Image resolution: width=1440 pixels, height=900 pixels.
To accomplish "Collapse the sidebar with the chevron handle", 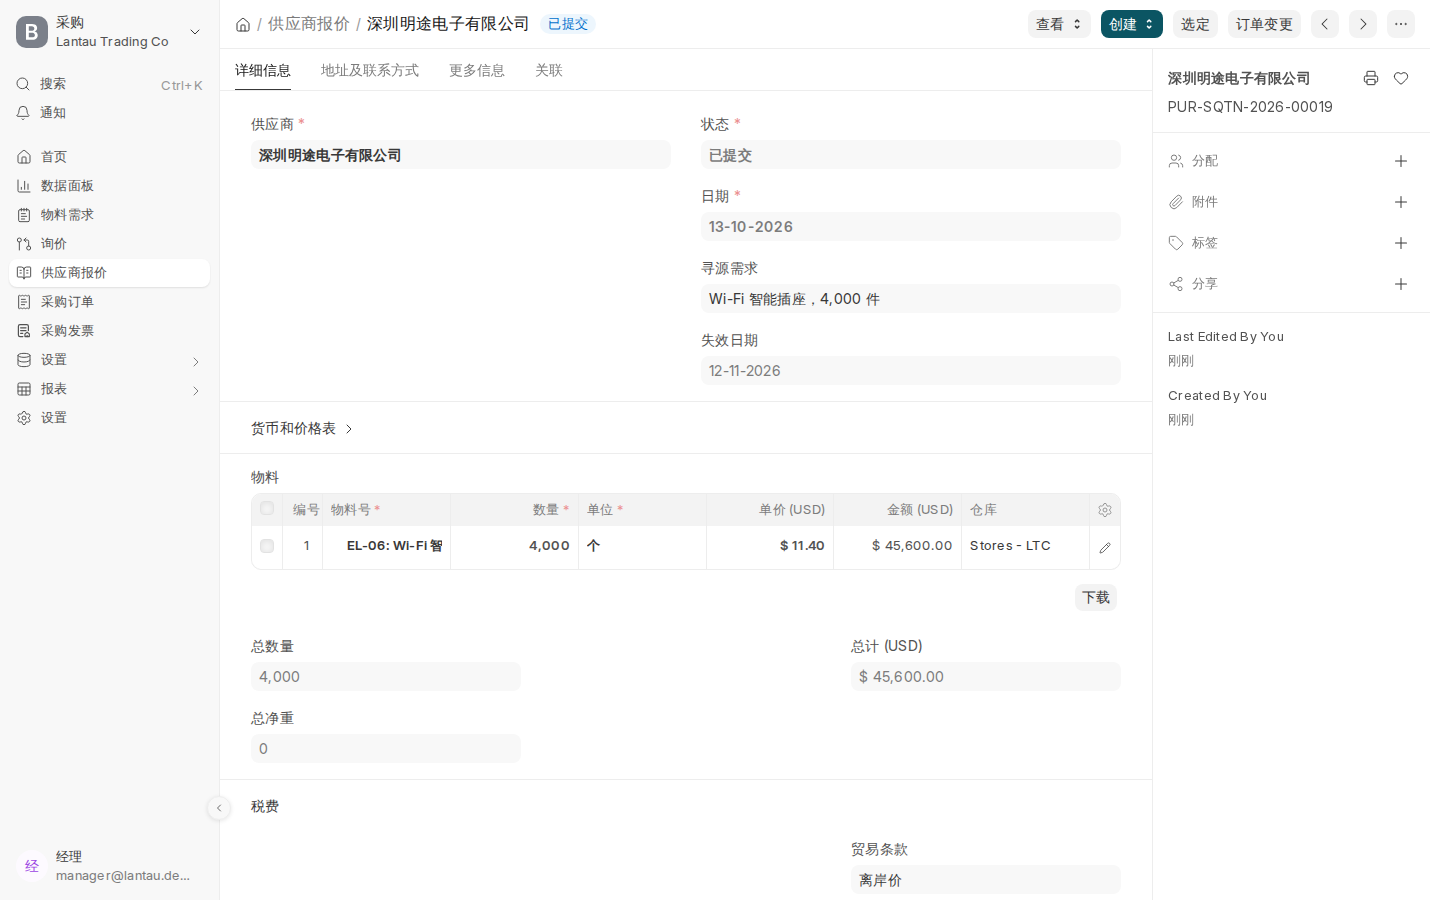I will 219,808.
